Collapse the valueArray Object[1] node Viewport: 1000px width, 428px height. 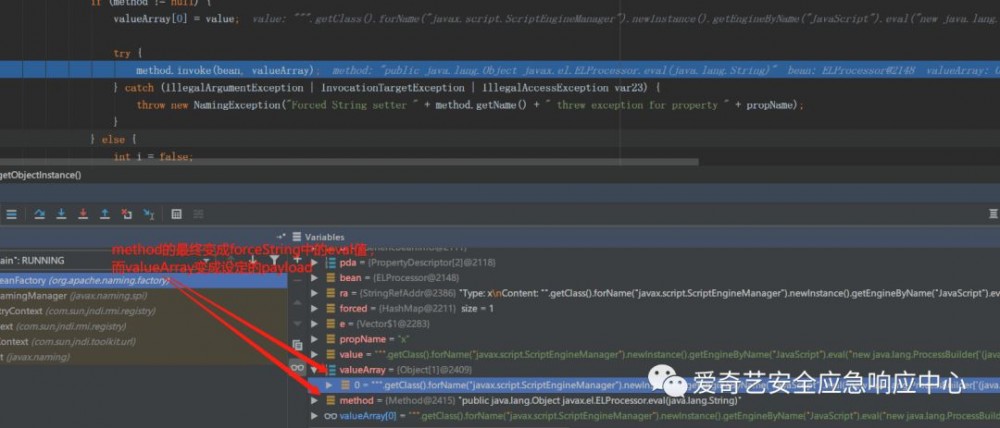314,369
